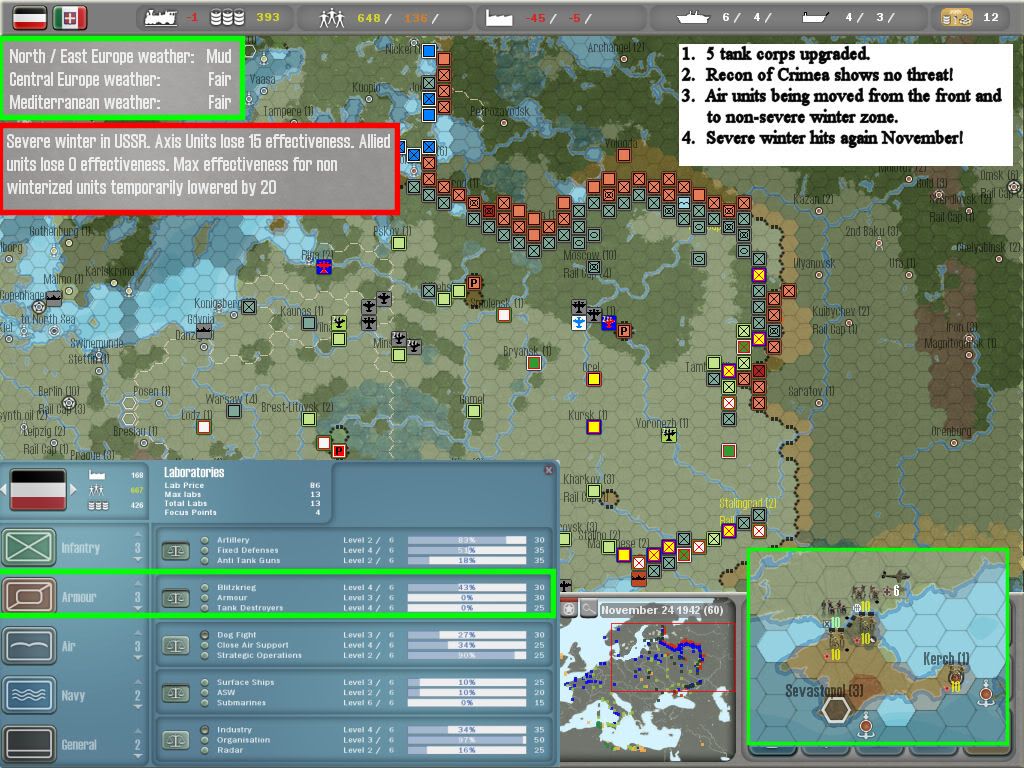This screenshot has width=1024, height=768.
Task: Select the Infantry research category icon
Action: [30, 548]
